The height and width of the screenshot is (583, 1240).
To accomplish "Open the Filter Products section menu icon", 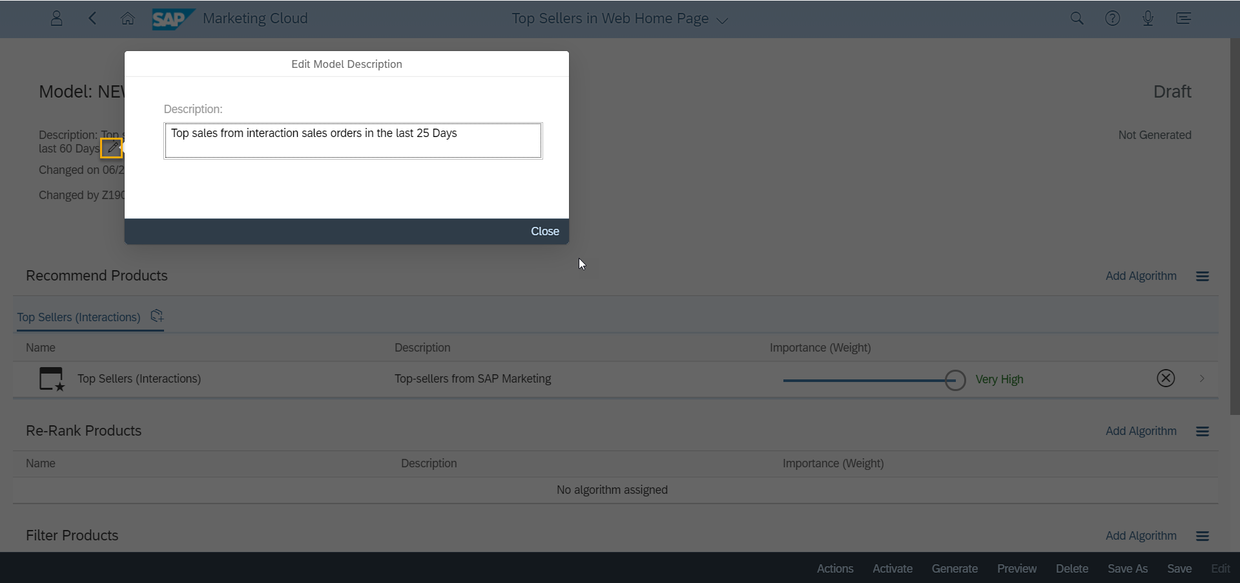I will (1202, 536).
